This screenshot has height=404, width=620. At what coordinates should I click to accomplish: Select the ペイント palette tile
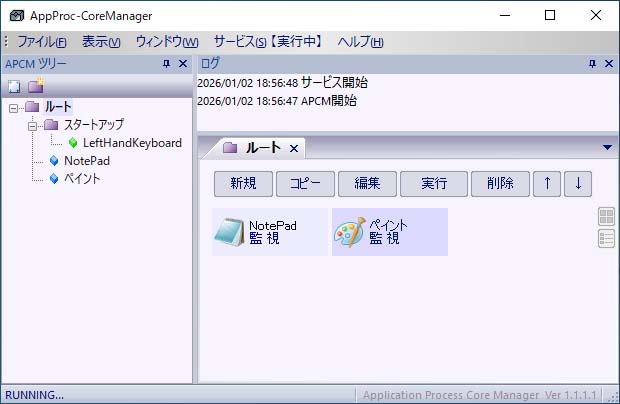[389, 232]
